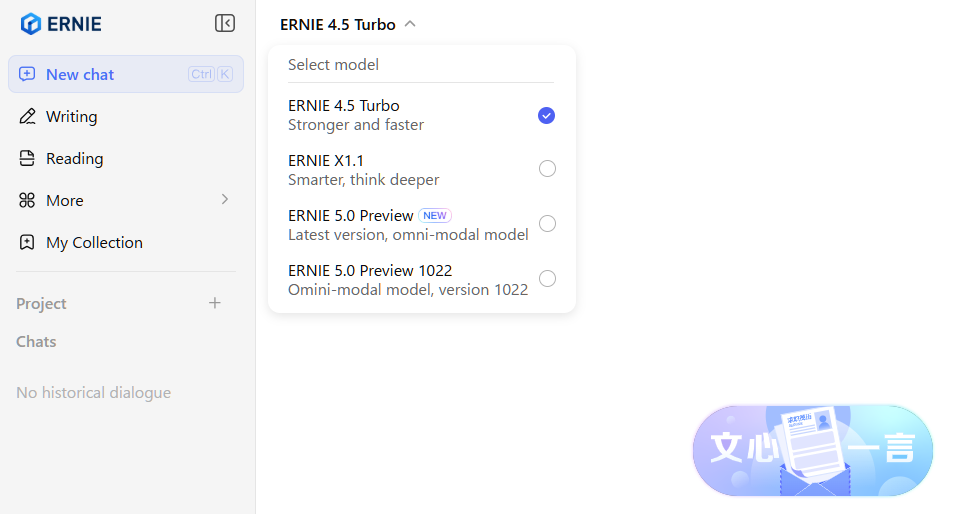Click the NEW badge beside ERNIE 5.0 Preview
Viewport: 961px width, 514px height.
pos(435,215)
